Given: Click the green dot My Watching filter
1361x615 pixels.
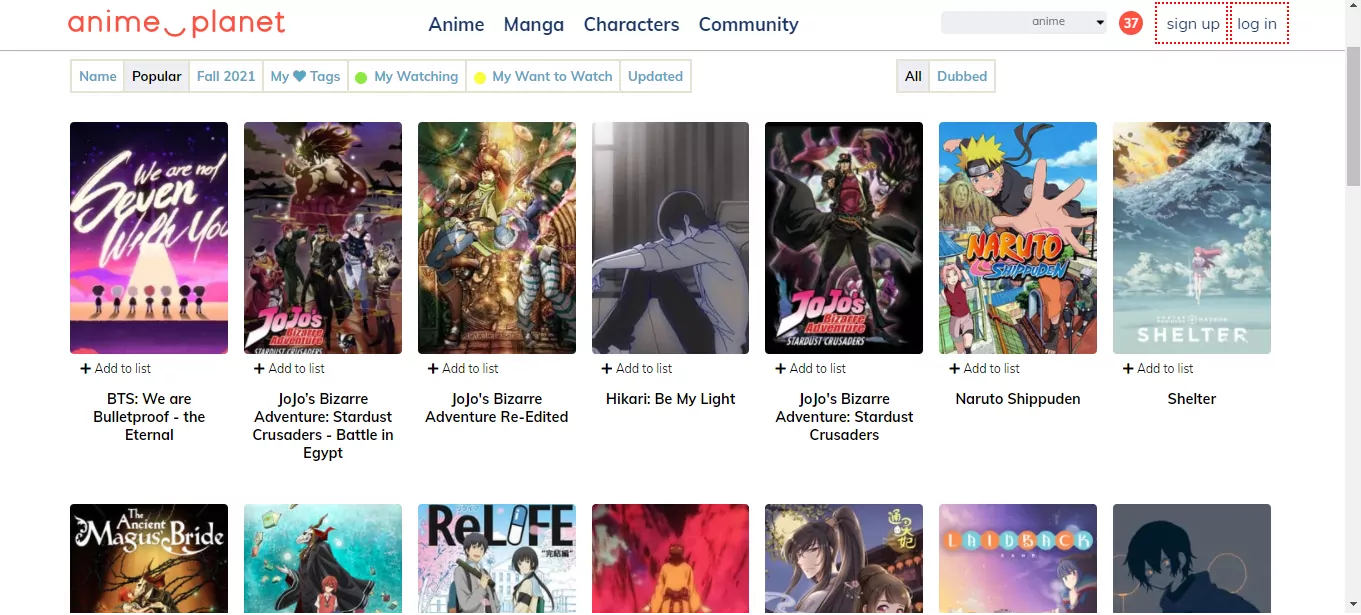Looking at the screenshot, I should (406, 76).
